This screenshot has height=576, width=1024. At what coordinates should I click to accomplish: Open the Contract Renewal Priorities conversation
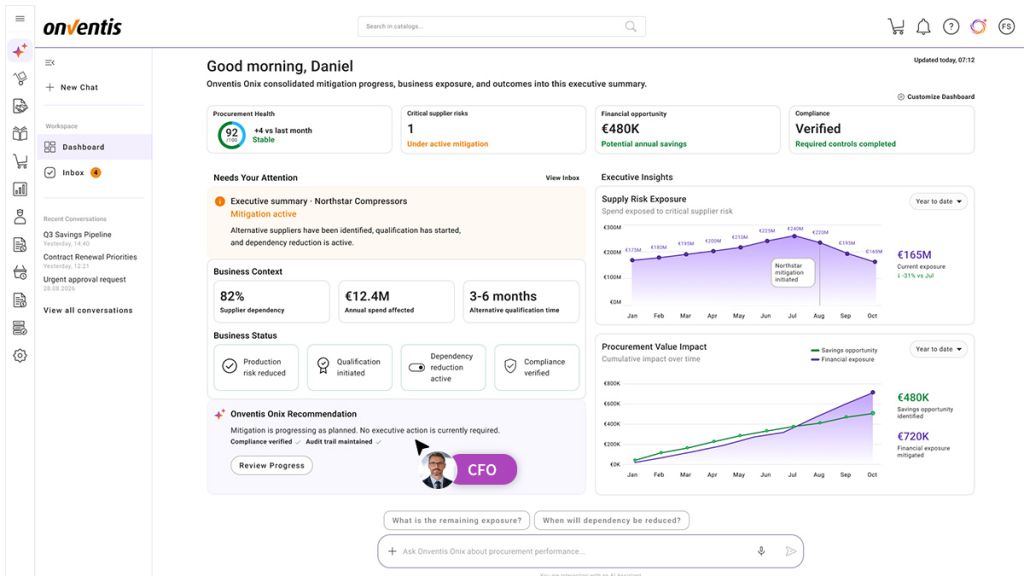(90, 257)
